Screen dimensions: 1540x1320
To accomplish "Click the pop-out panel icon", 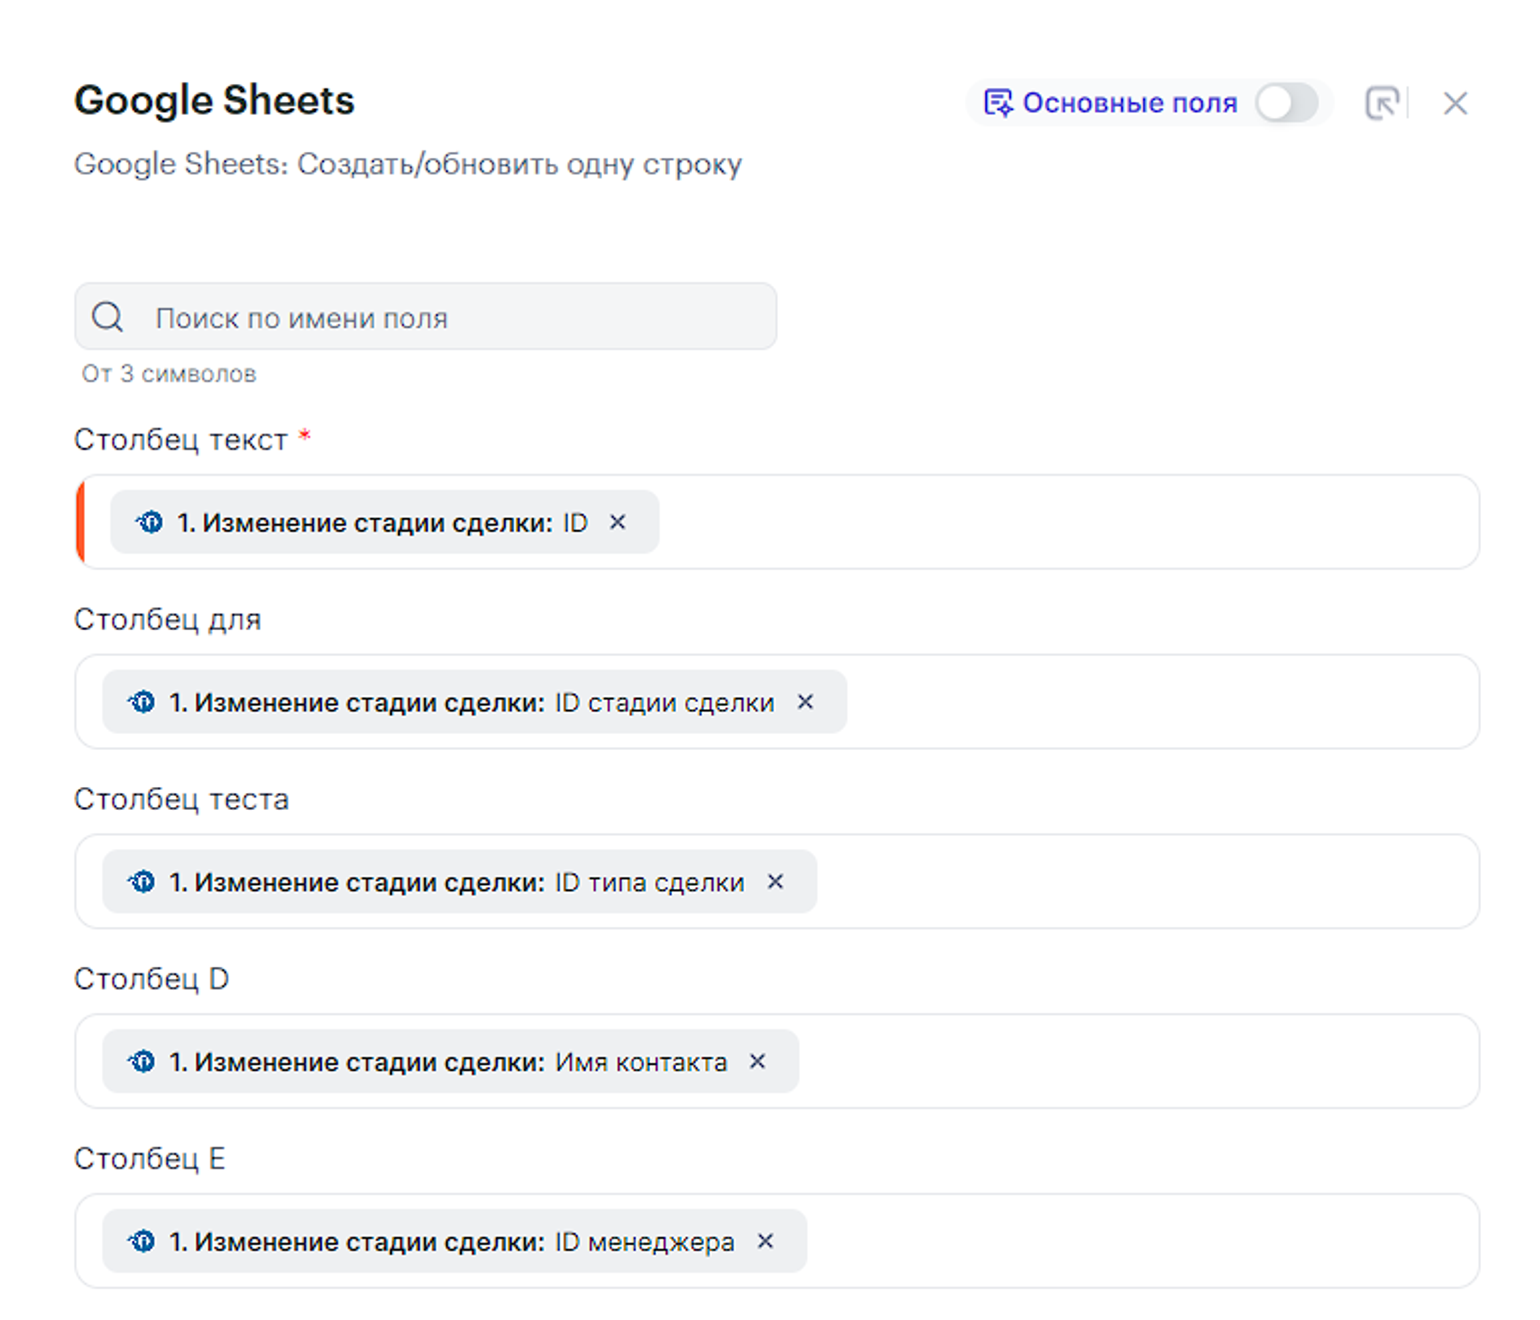I will [1382, 103].
